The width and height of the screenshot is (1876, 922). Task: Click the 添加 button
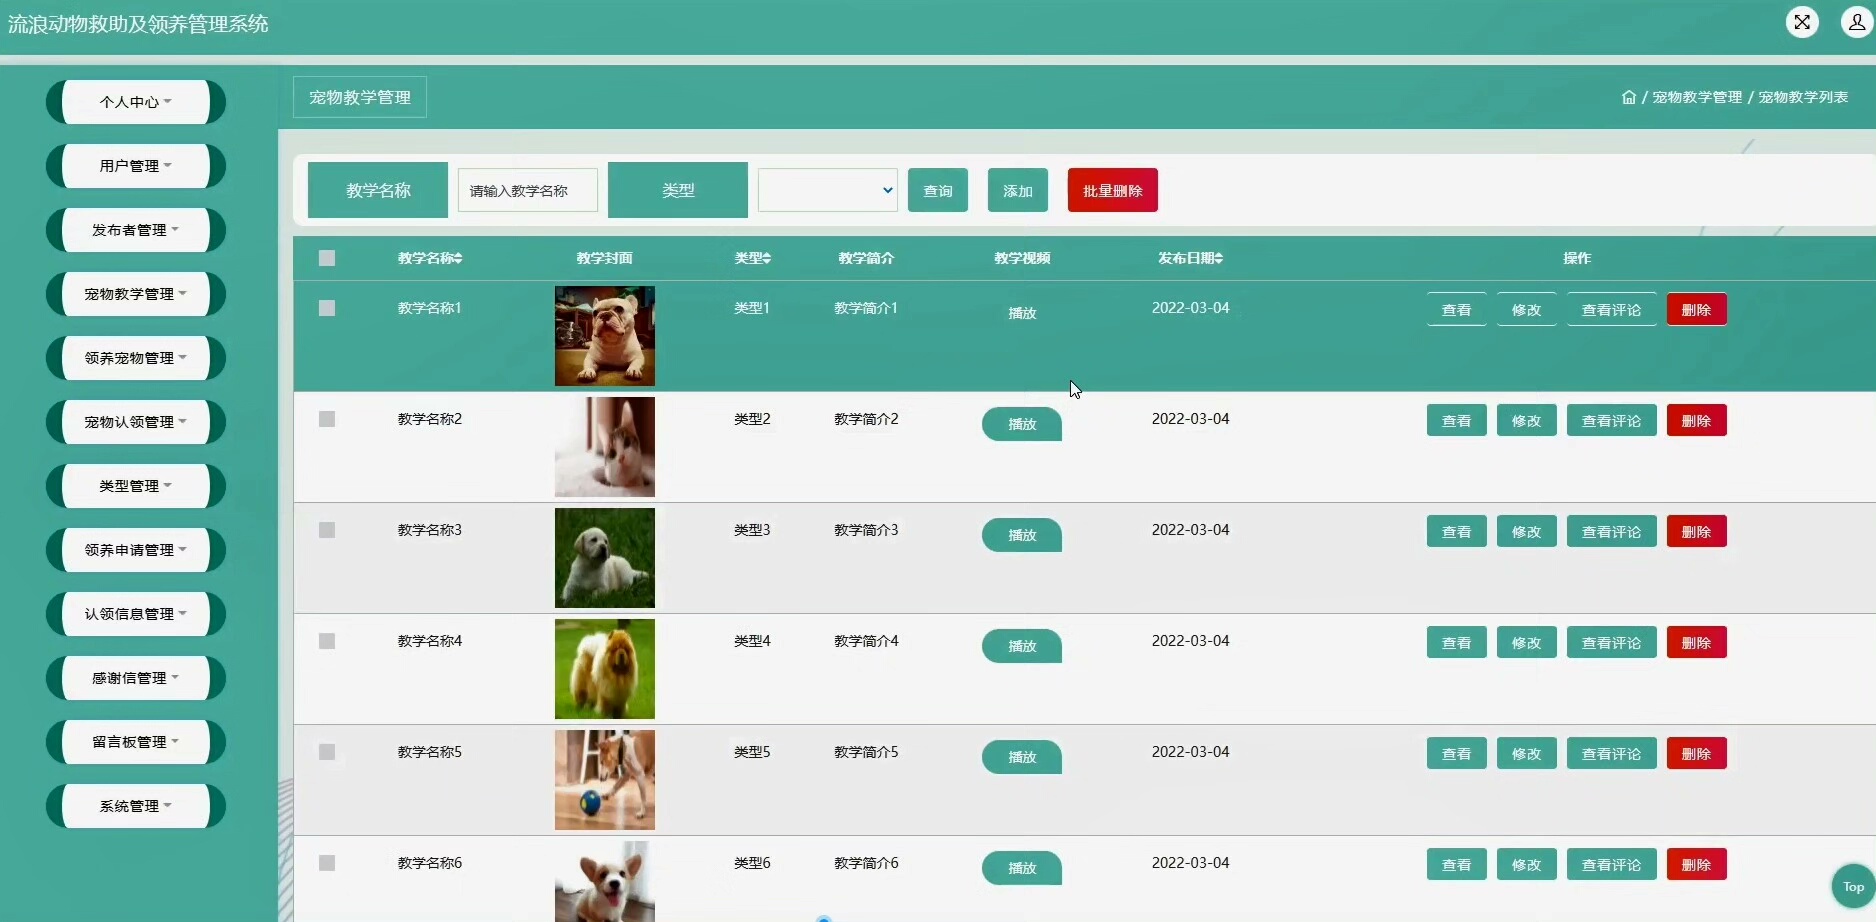click(1017, 190)
